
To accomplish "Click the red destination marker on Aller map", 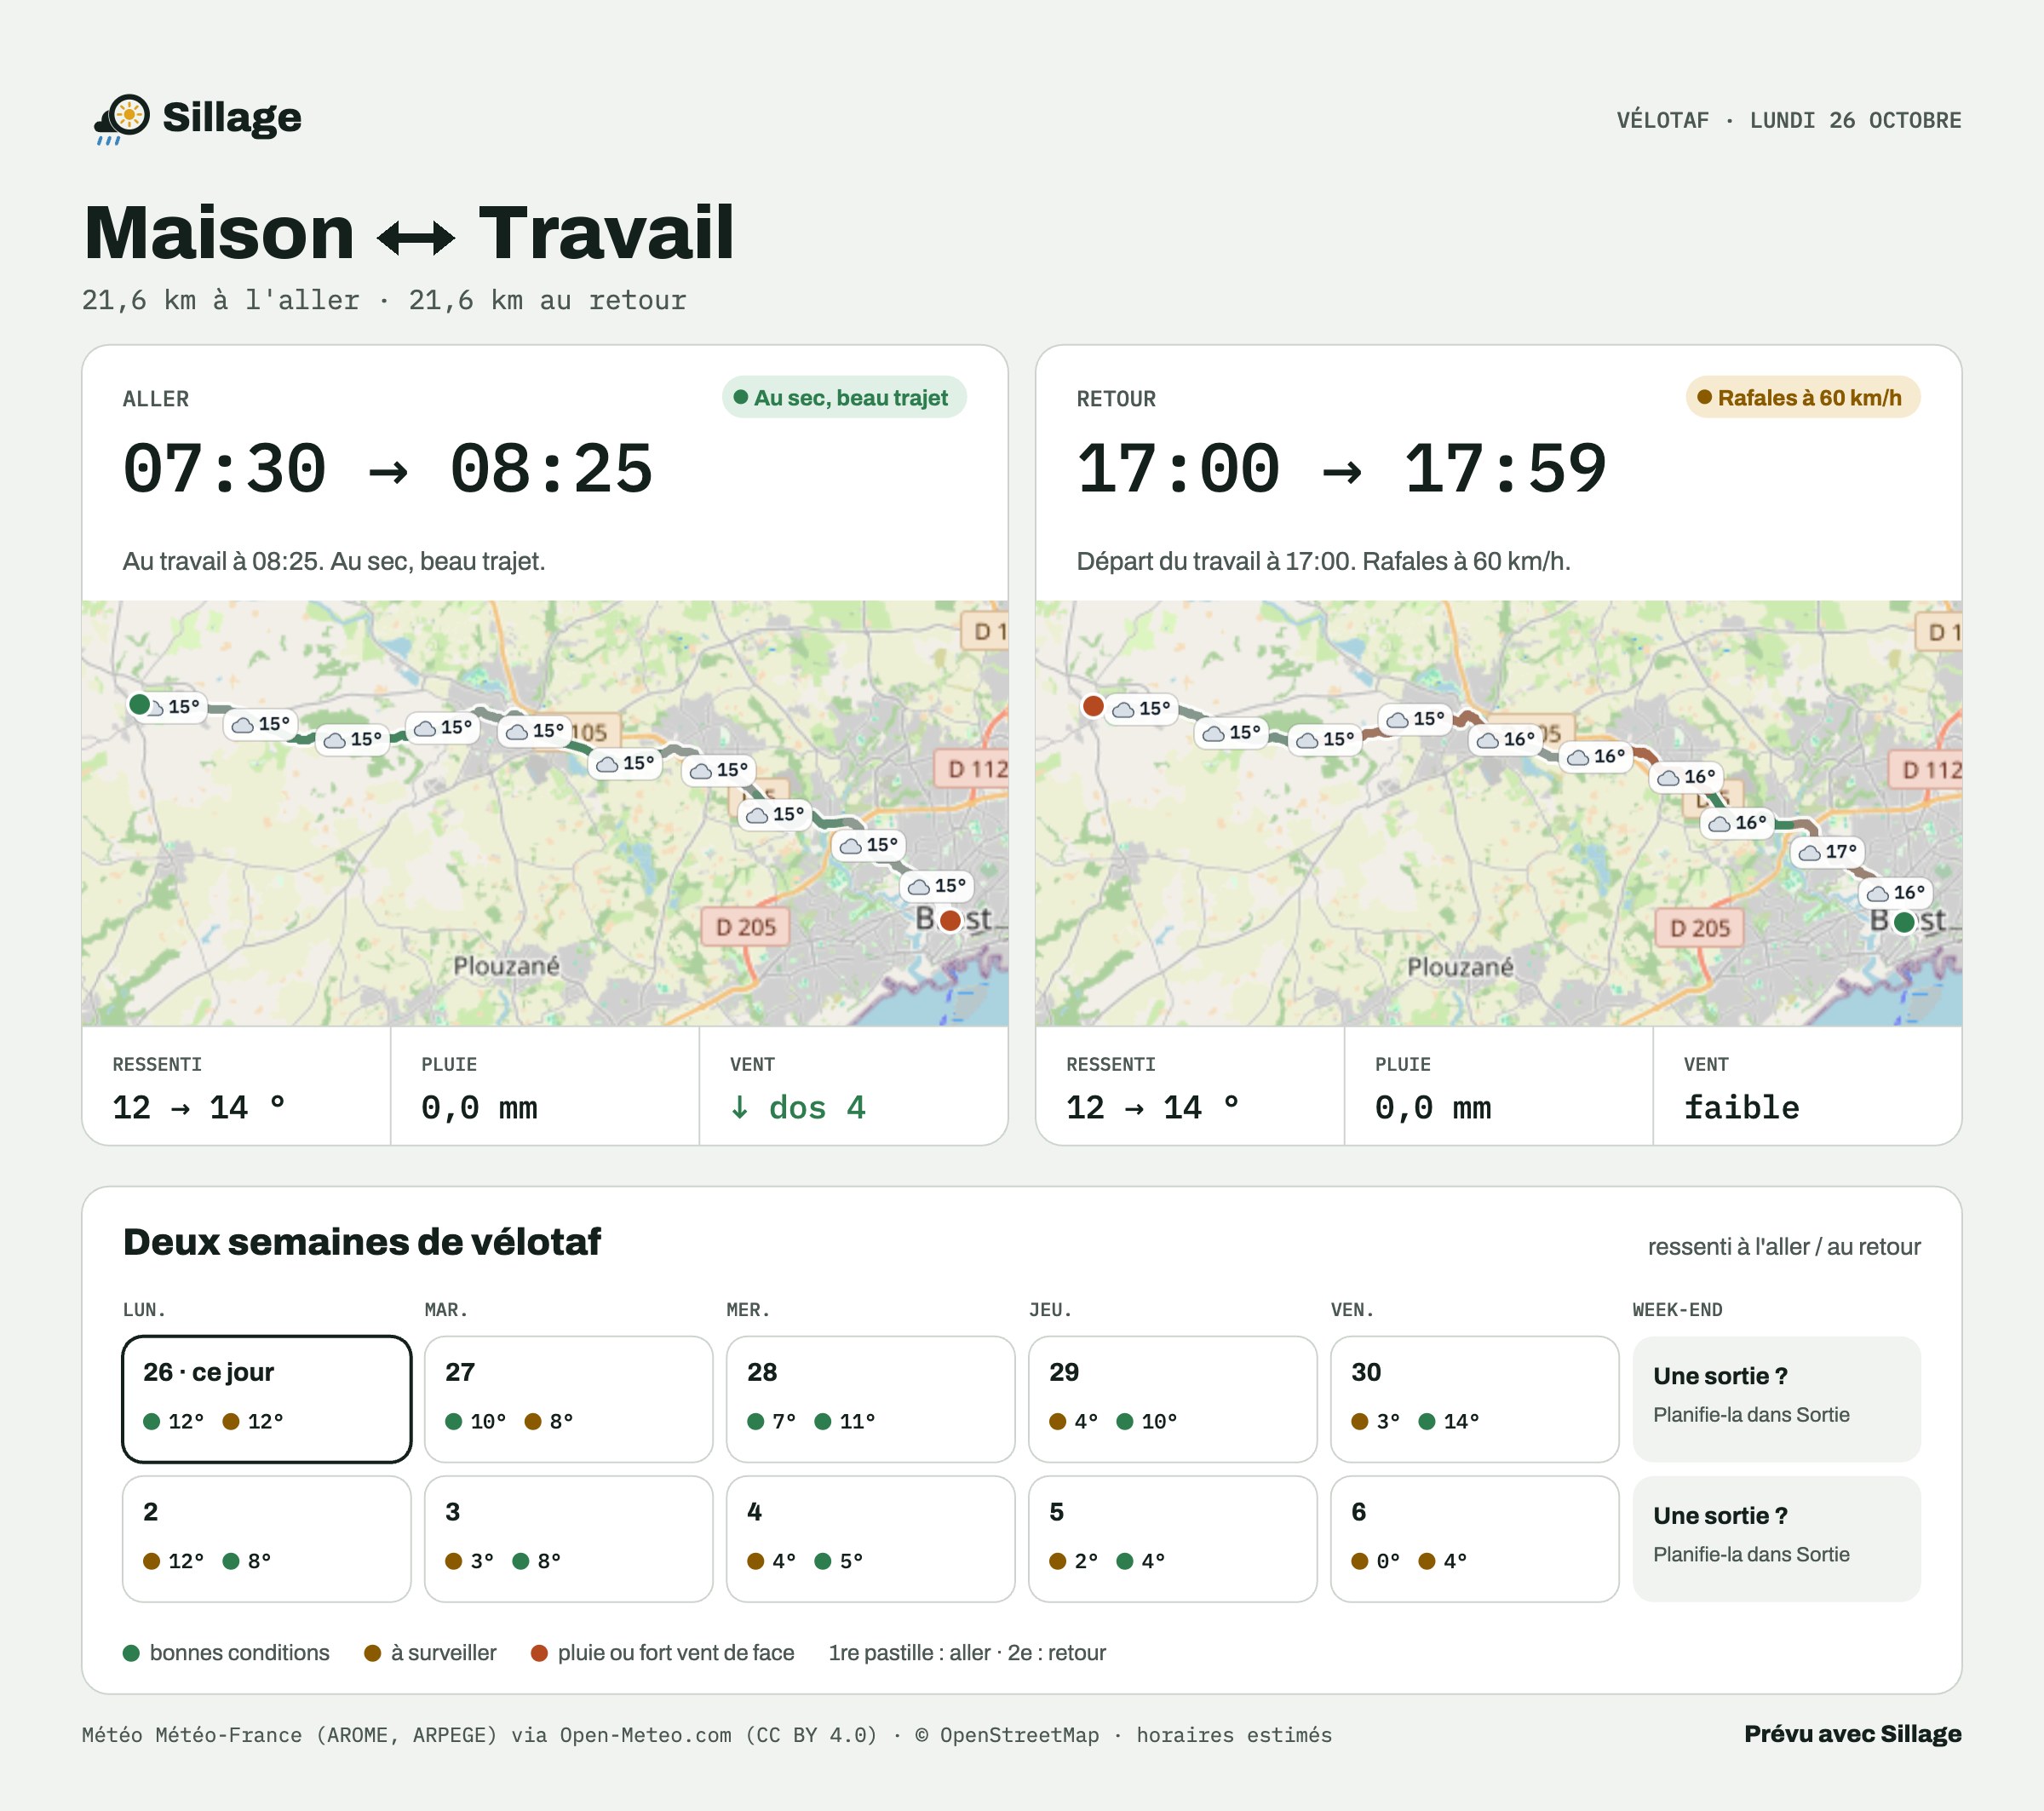I will click(950, 919).
